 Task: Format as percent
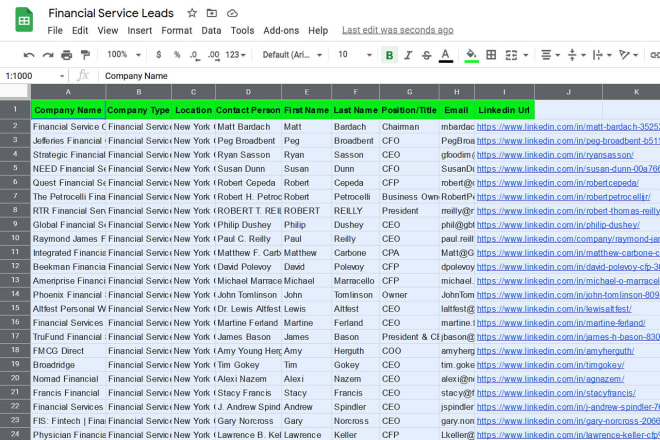click(177, 55)
